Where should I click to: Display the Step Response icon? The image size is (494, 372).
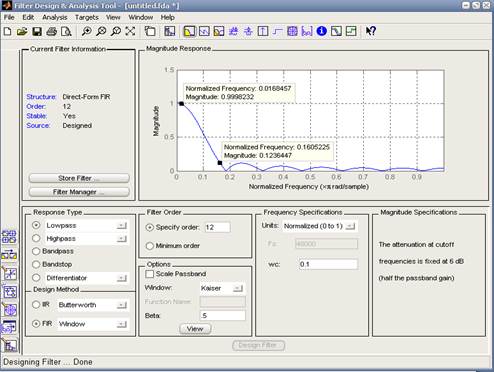tap(277, 31)
